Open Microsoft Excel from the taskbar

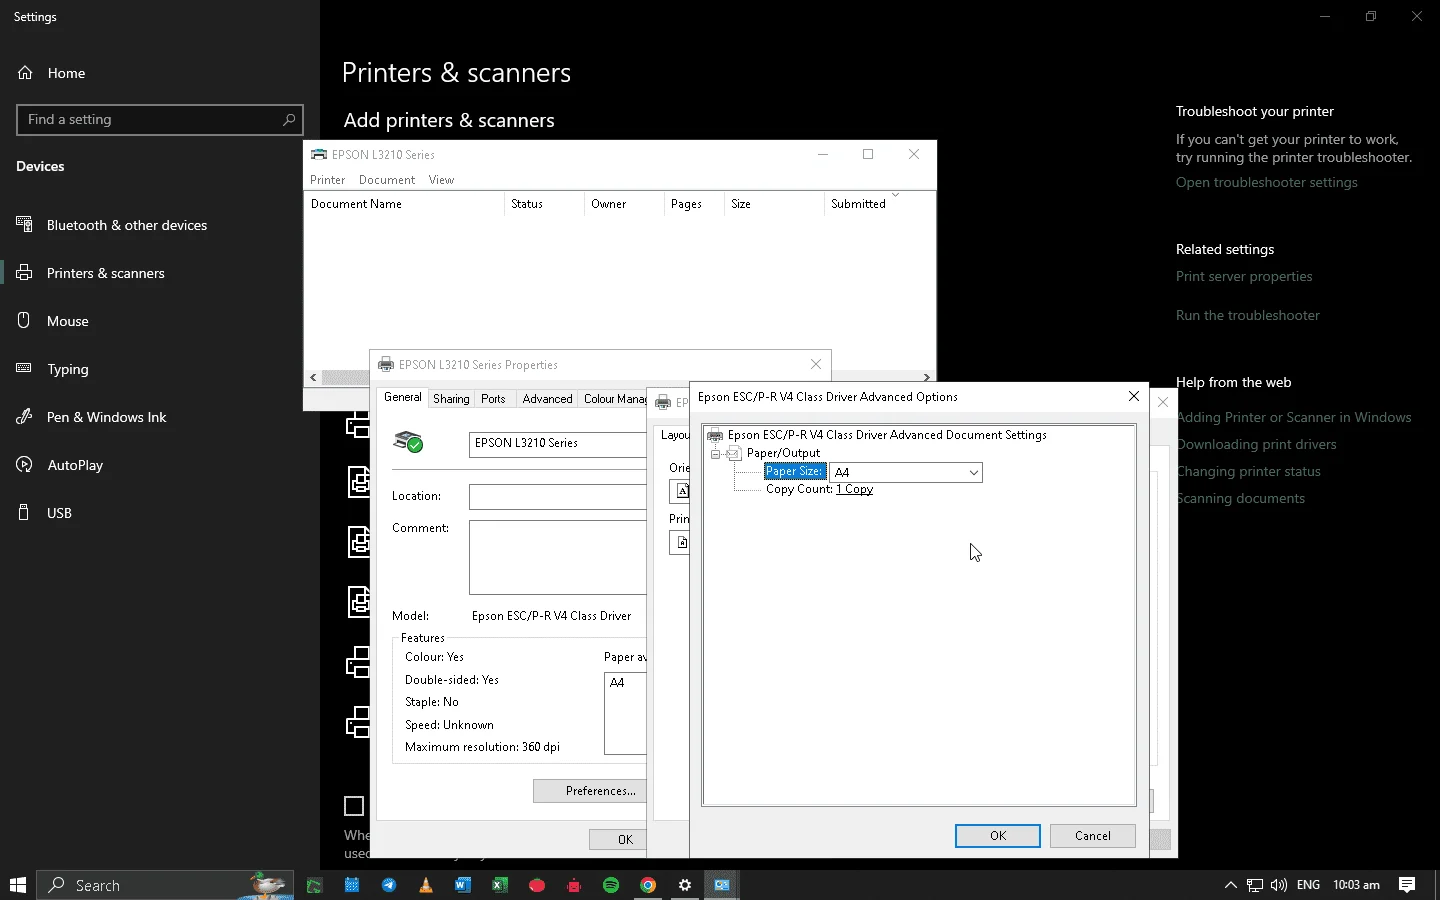(500, 885)
